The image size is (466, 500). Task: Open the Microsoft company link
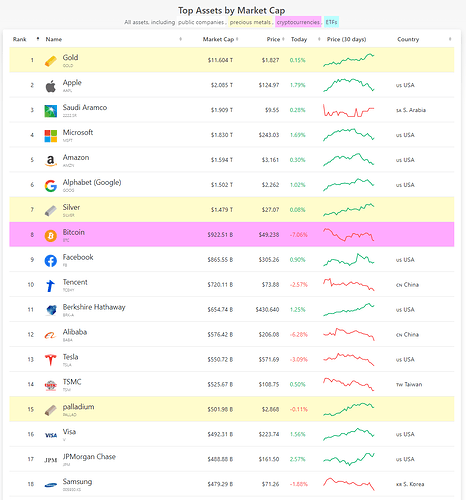click(78, 133)
